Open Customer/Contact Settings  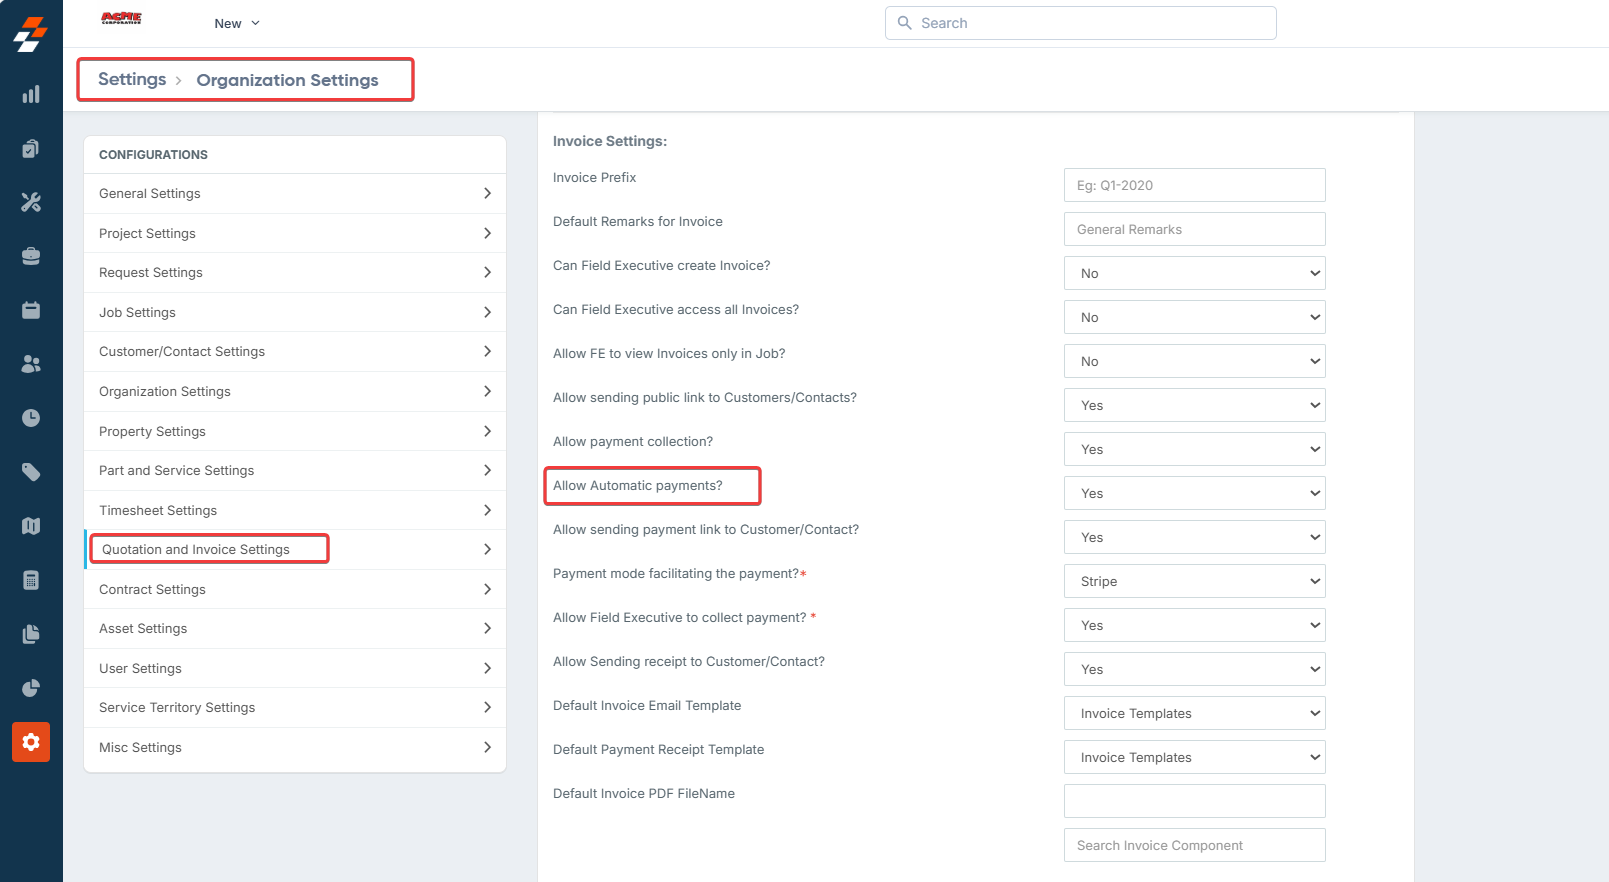click(x=295, y=351)
